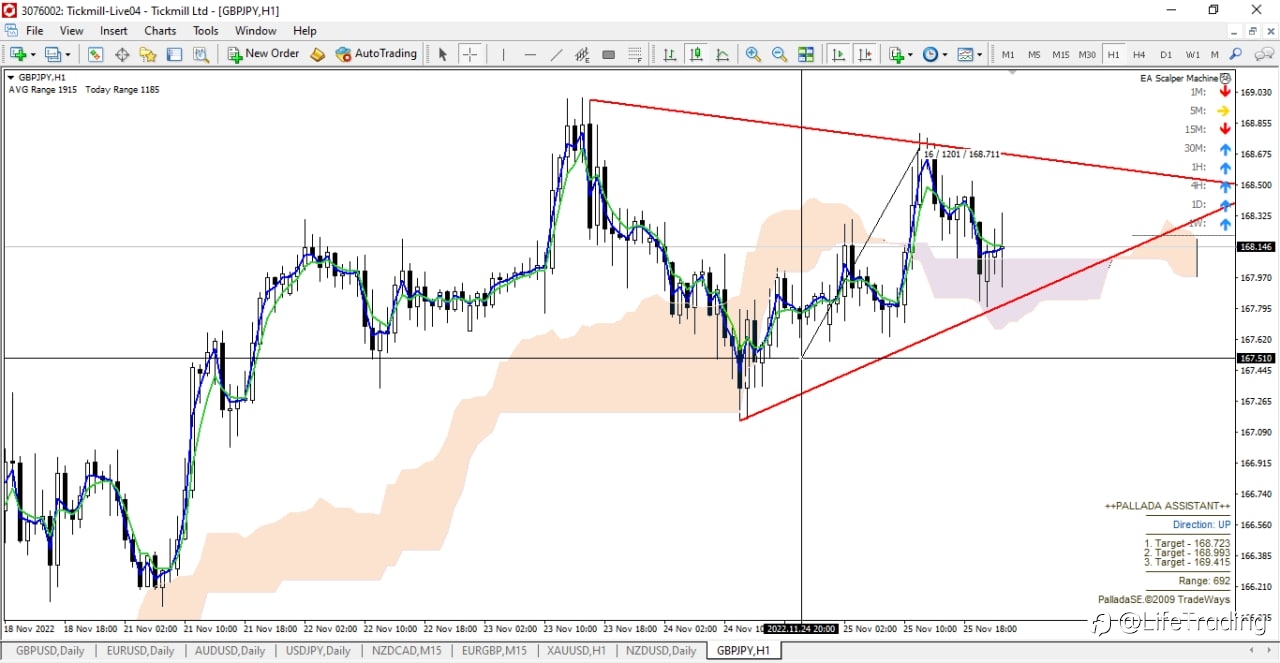Viewport: 1280px width, 663px height.
Task: Expand the new chart dropdown arrow
Action: pos(34,54)
